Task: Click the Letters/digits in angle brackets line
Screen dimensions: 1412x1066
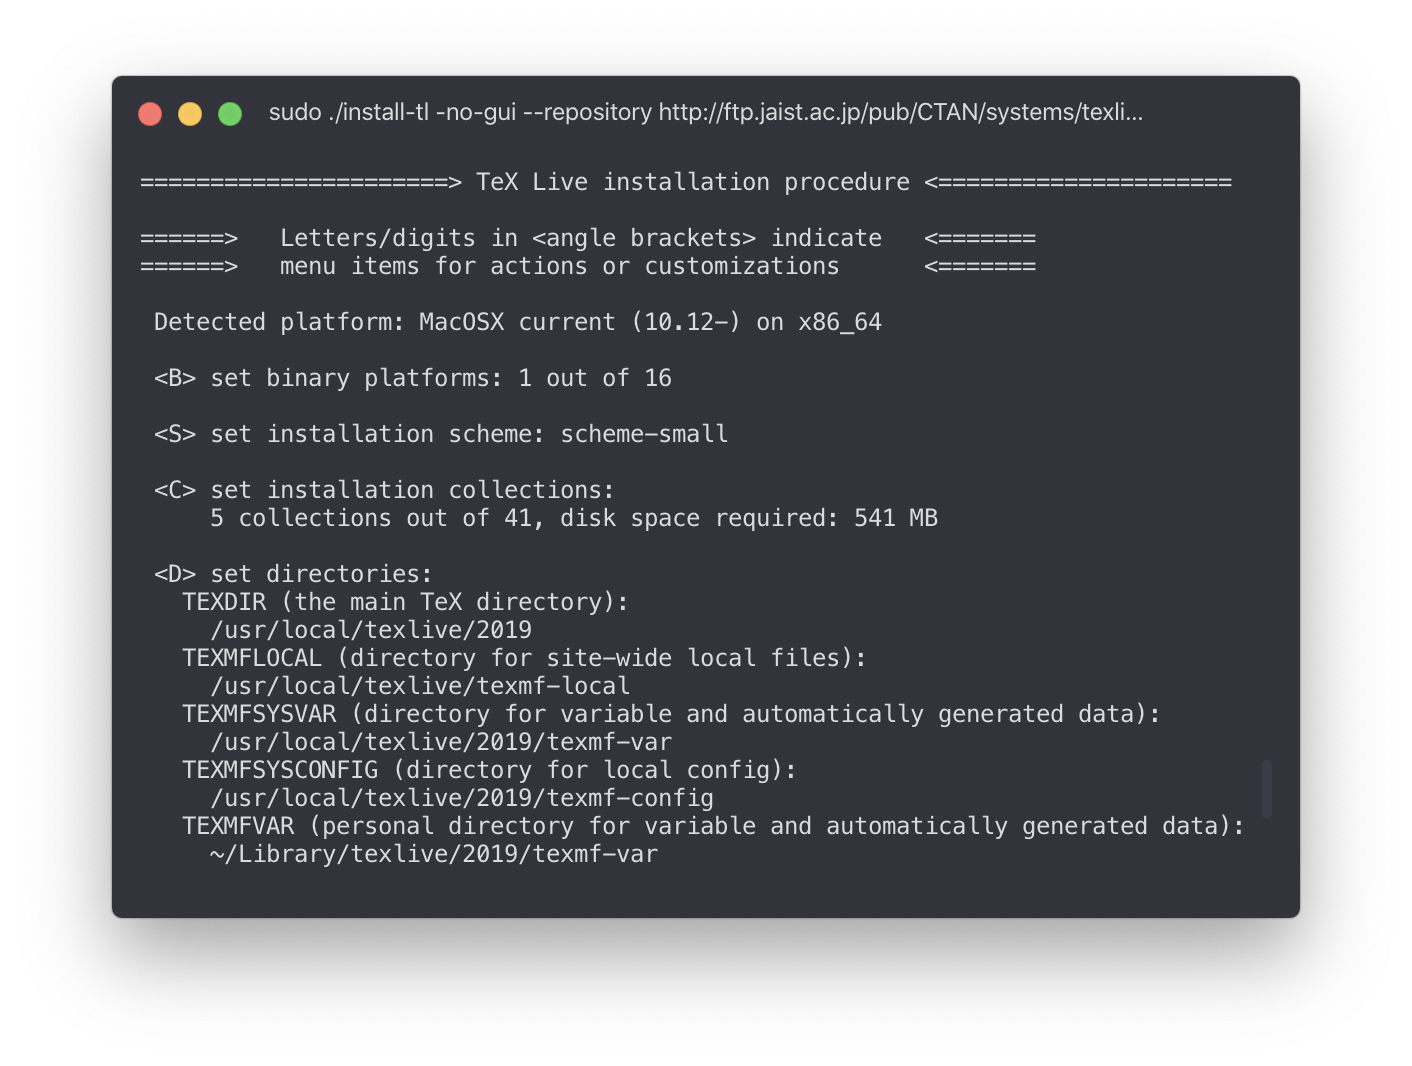Action: (580, 238)
